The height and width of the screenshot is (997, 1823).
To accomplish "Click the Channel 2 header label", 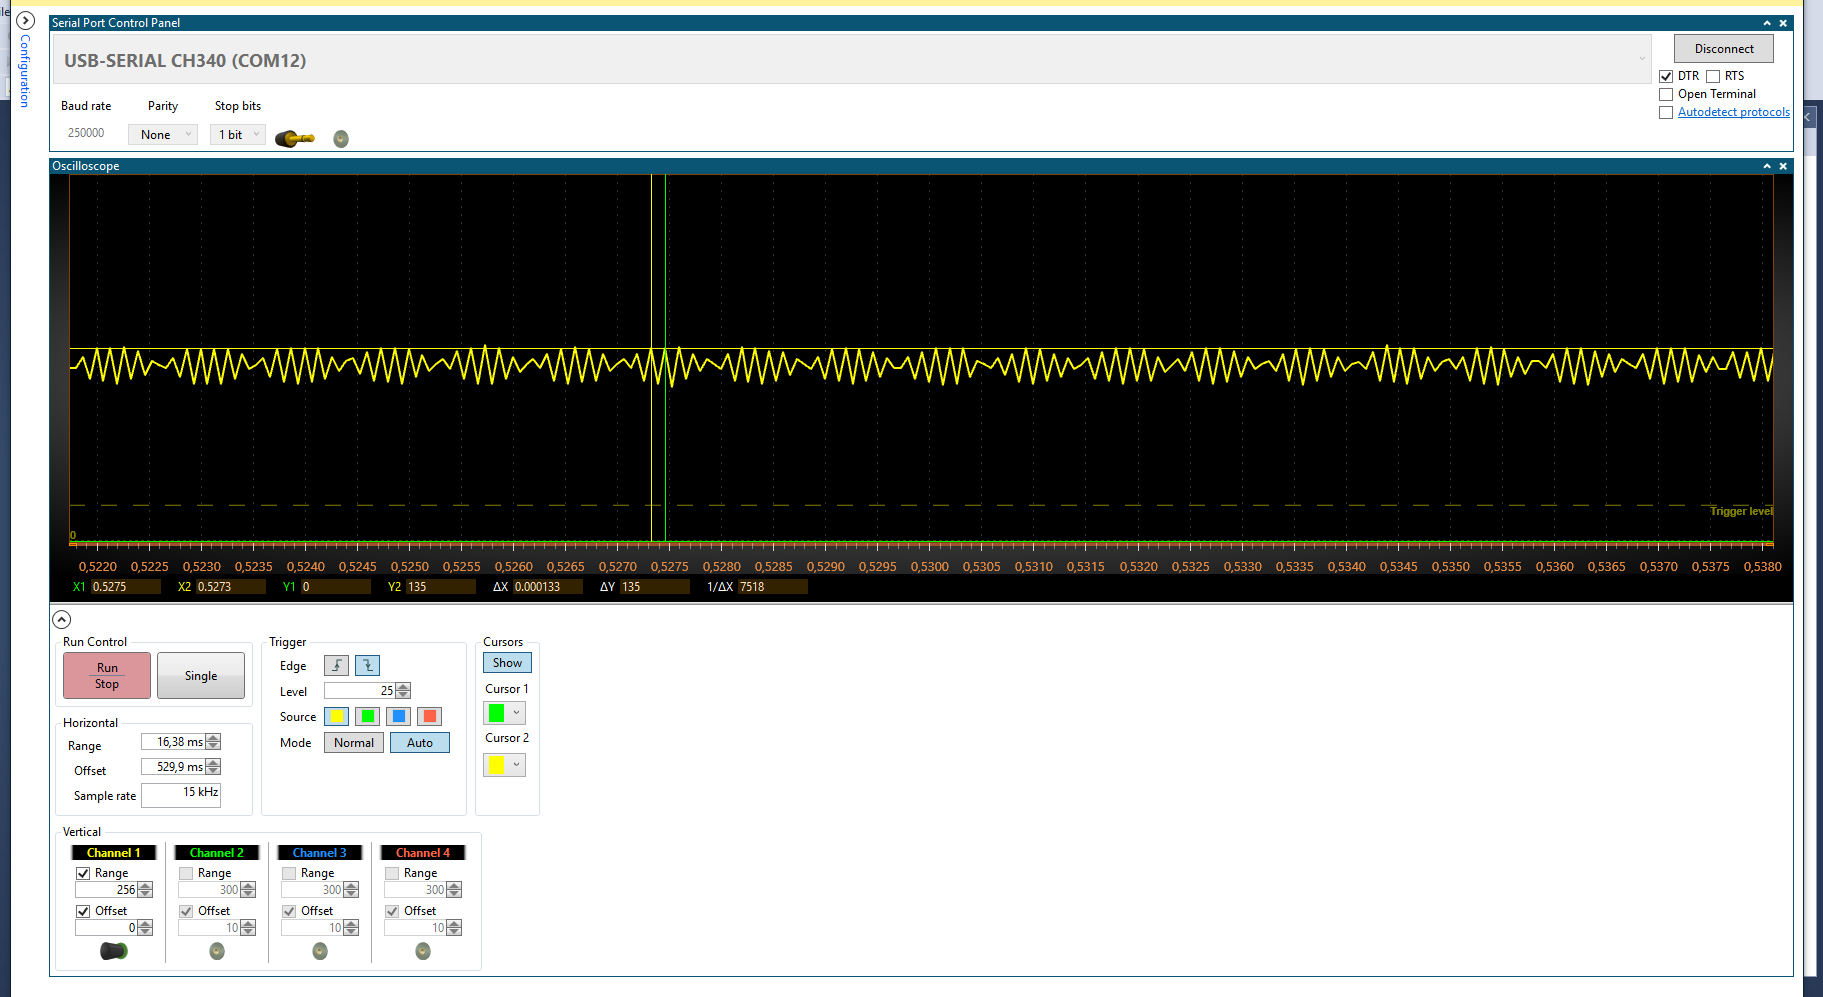I will point(217,853).
